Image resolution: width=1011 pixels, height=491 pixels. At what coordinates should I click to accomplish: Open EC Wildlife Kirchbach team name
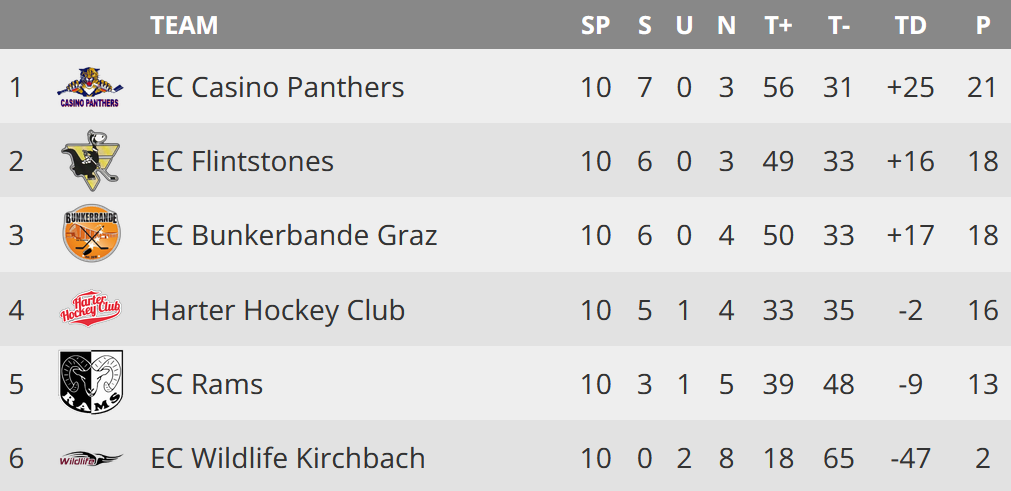pos(288,458)
